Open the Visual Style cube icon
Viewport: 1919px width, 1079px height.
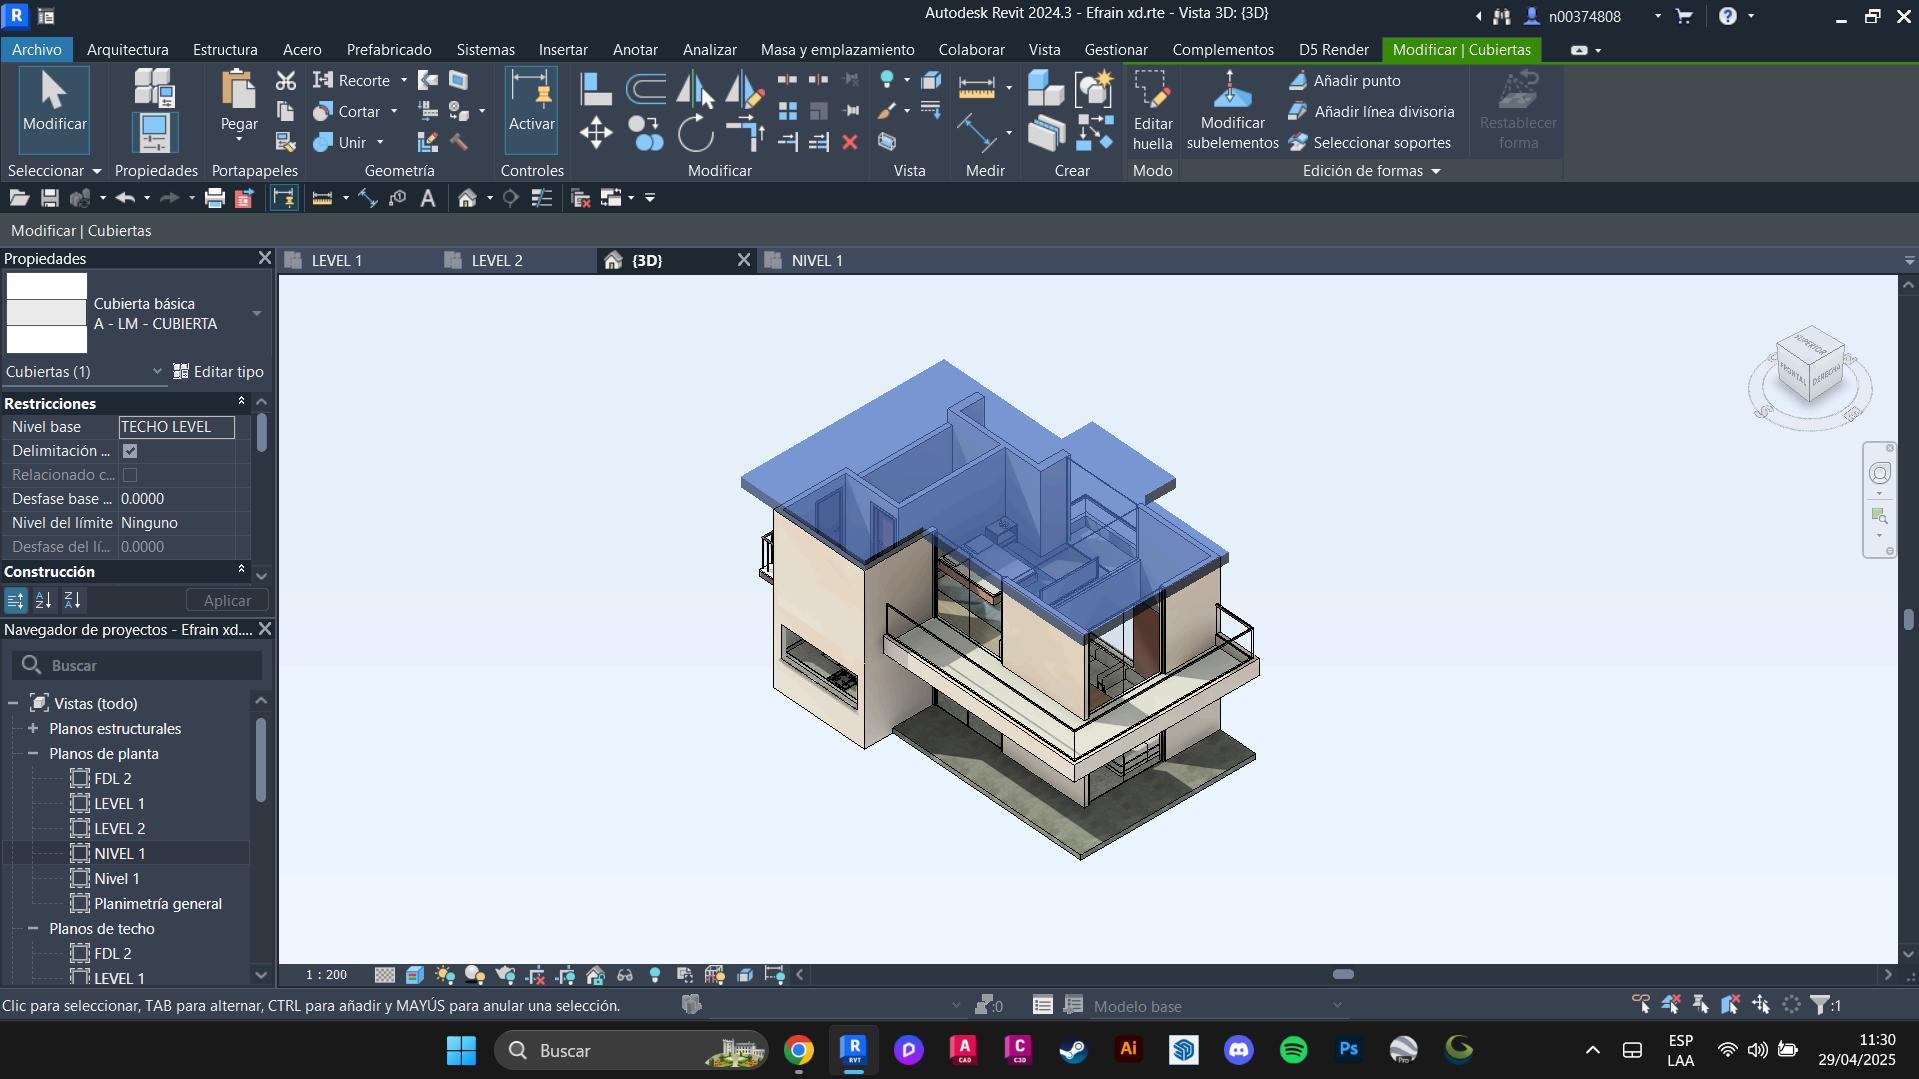415,974
